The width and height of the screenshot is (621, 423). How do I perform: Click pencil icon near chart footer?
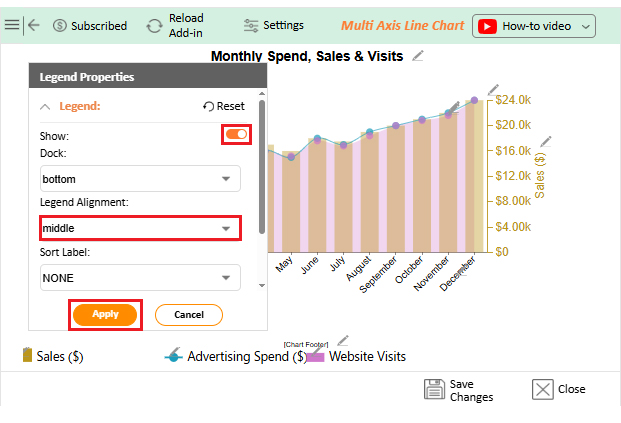tap(343, 341)
